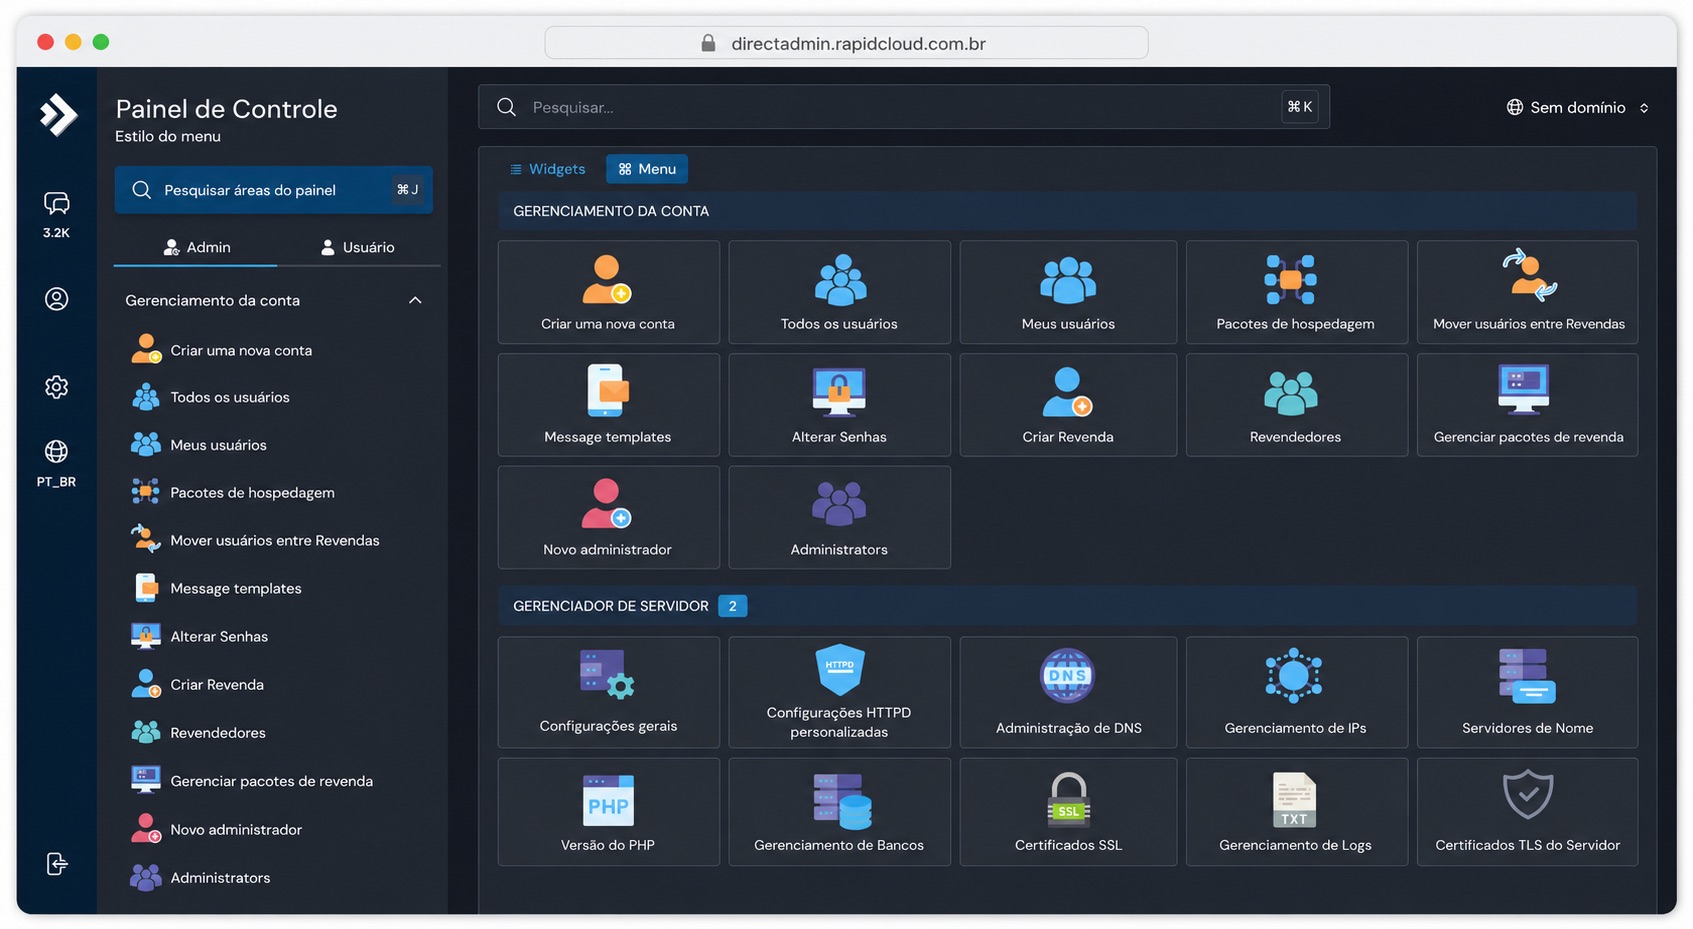Open the Sem domínio domain selector

[1577, 107]
